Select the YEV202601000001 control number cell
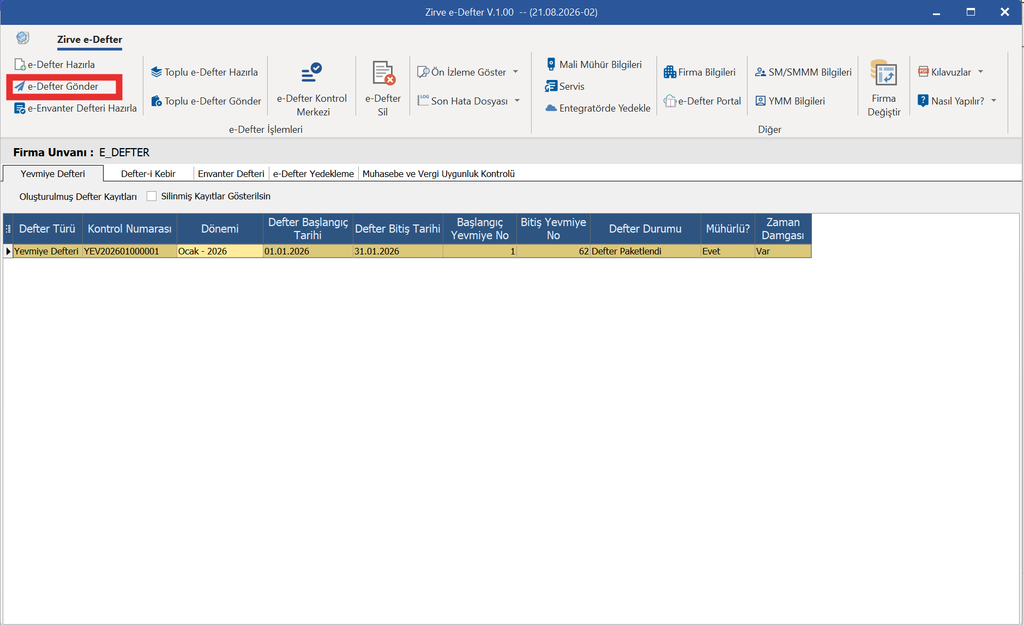The image size is (1024, 625). [129, 251]
